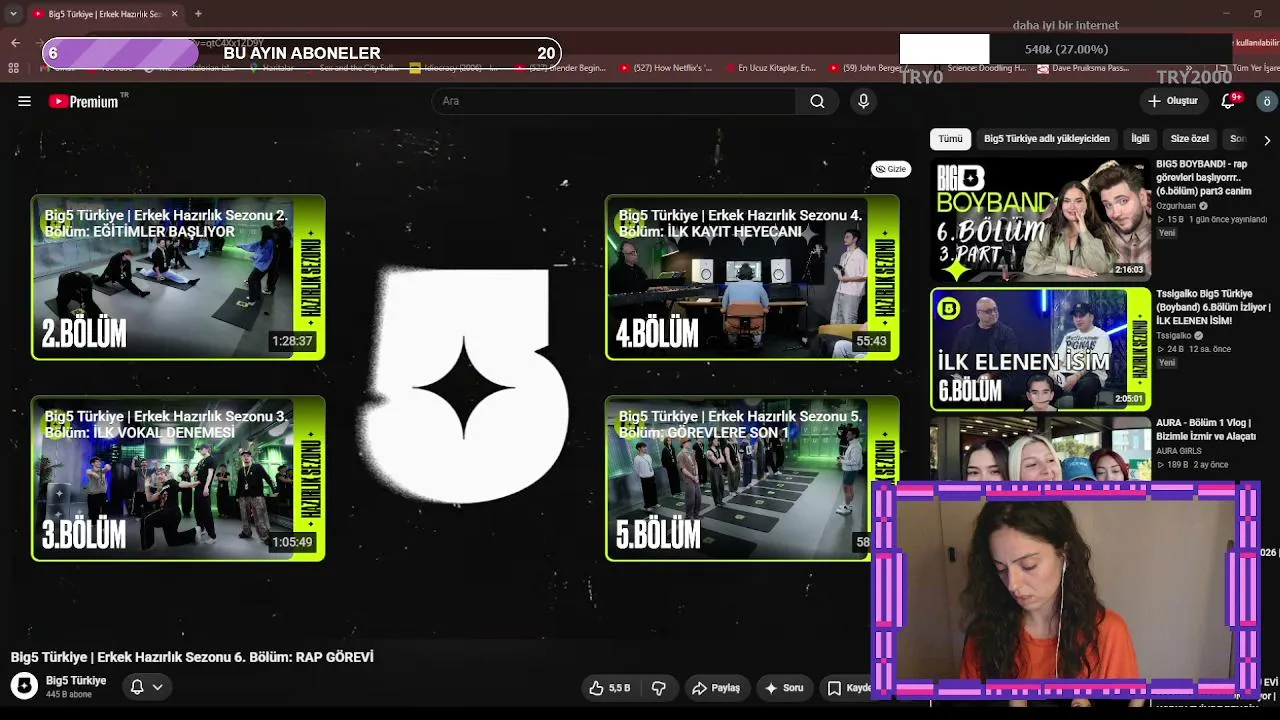Select the Big5 Türkiye adlı yükleyiciden chip
Screen dimensions: 1280x720
(1046, 139)
